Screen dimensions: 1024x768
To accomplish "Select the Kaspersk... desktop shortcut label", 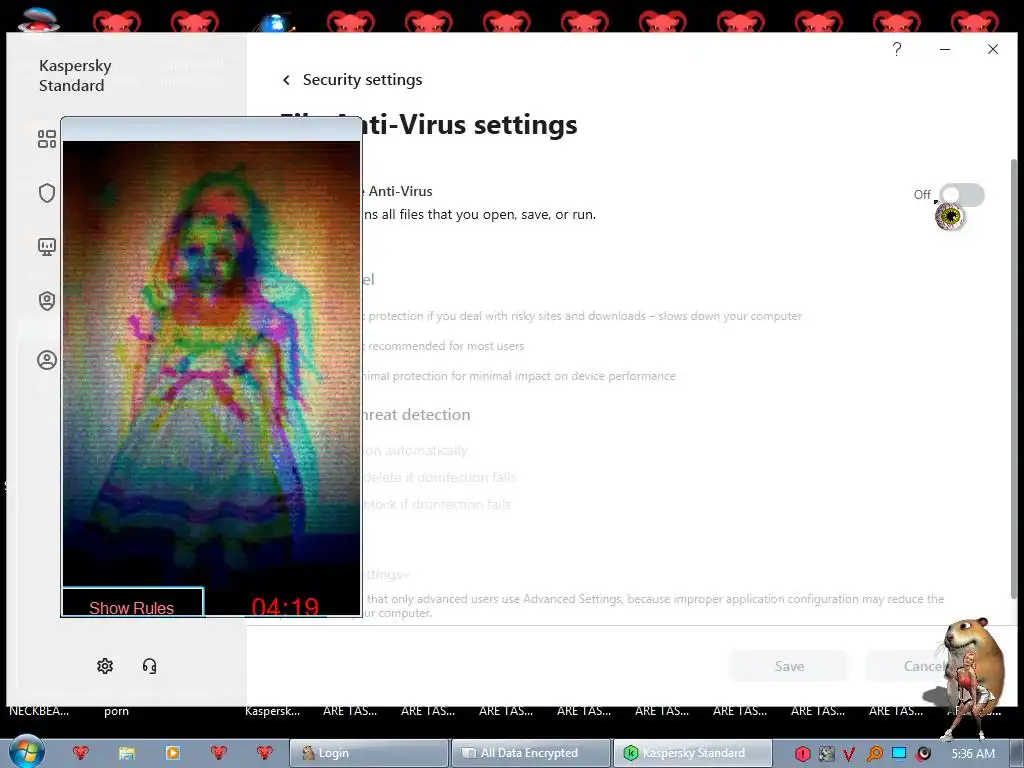I will pyautogui.click(x=272, y=711).
